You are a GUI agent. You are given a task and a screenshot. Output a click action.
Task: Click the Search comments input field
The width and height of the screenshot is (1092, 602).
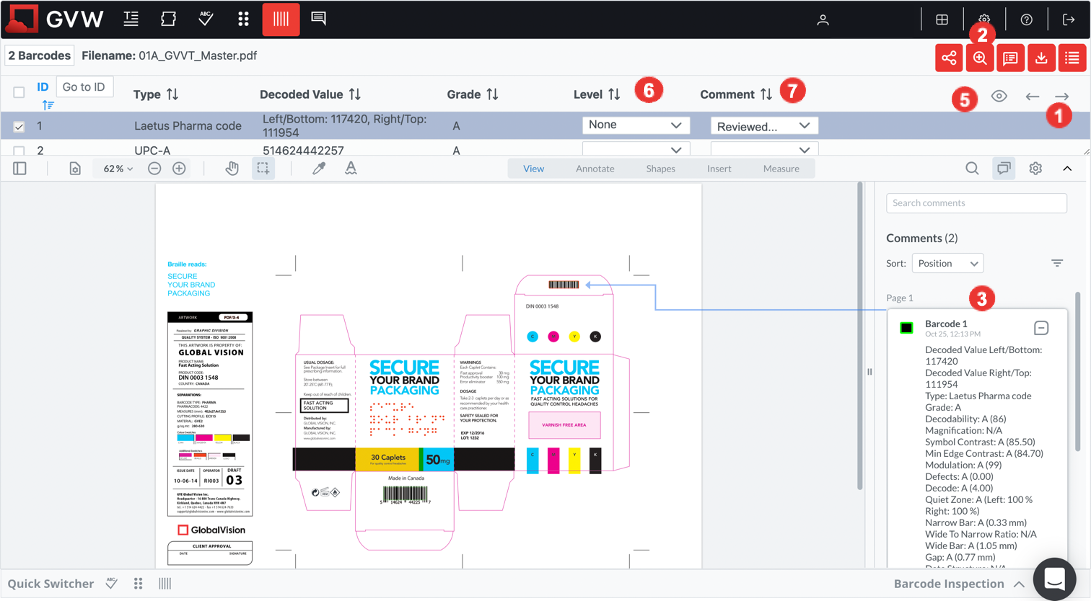pyautogui.click(x=976, y=203)
